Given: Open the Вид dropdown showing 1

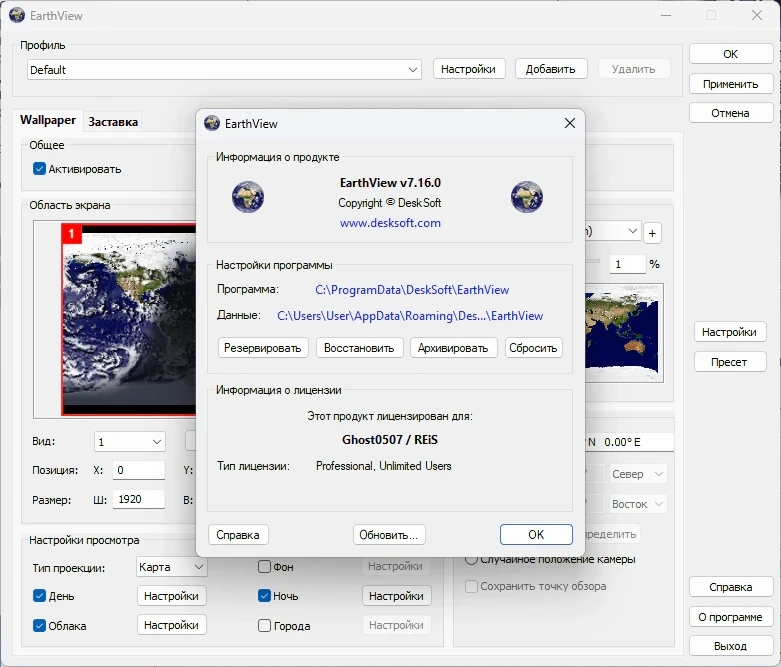Looking at the screenshot, I should click(130, 442).
